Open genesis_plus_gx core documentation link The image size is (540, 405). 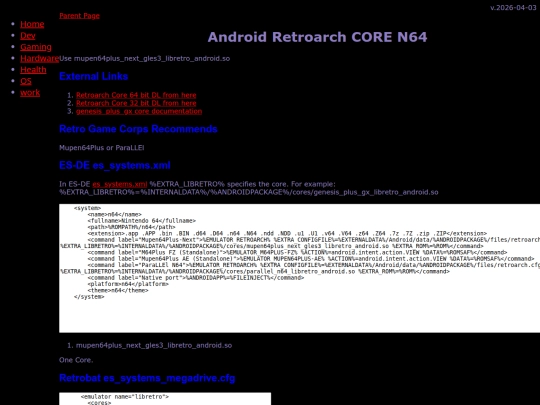coord(139,111)
